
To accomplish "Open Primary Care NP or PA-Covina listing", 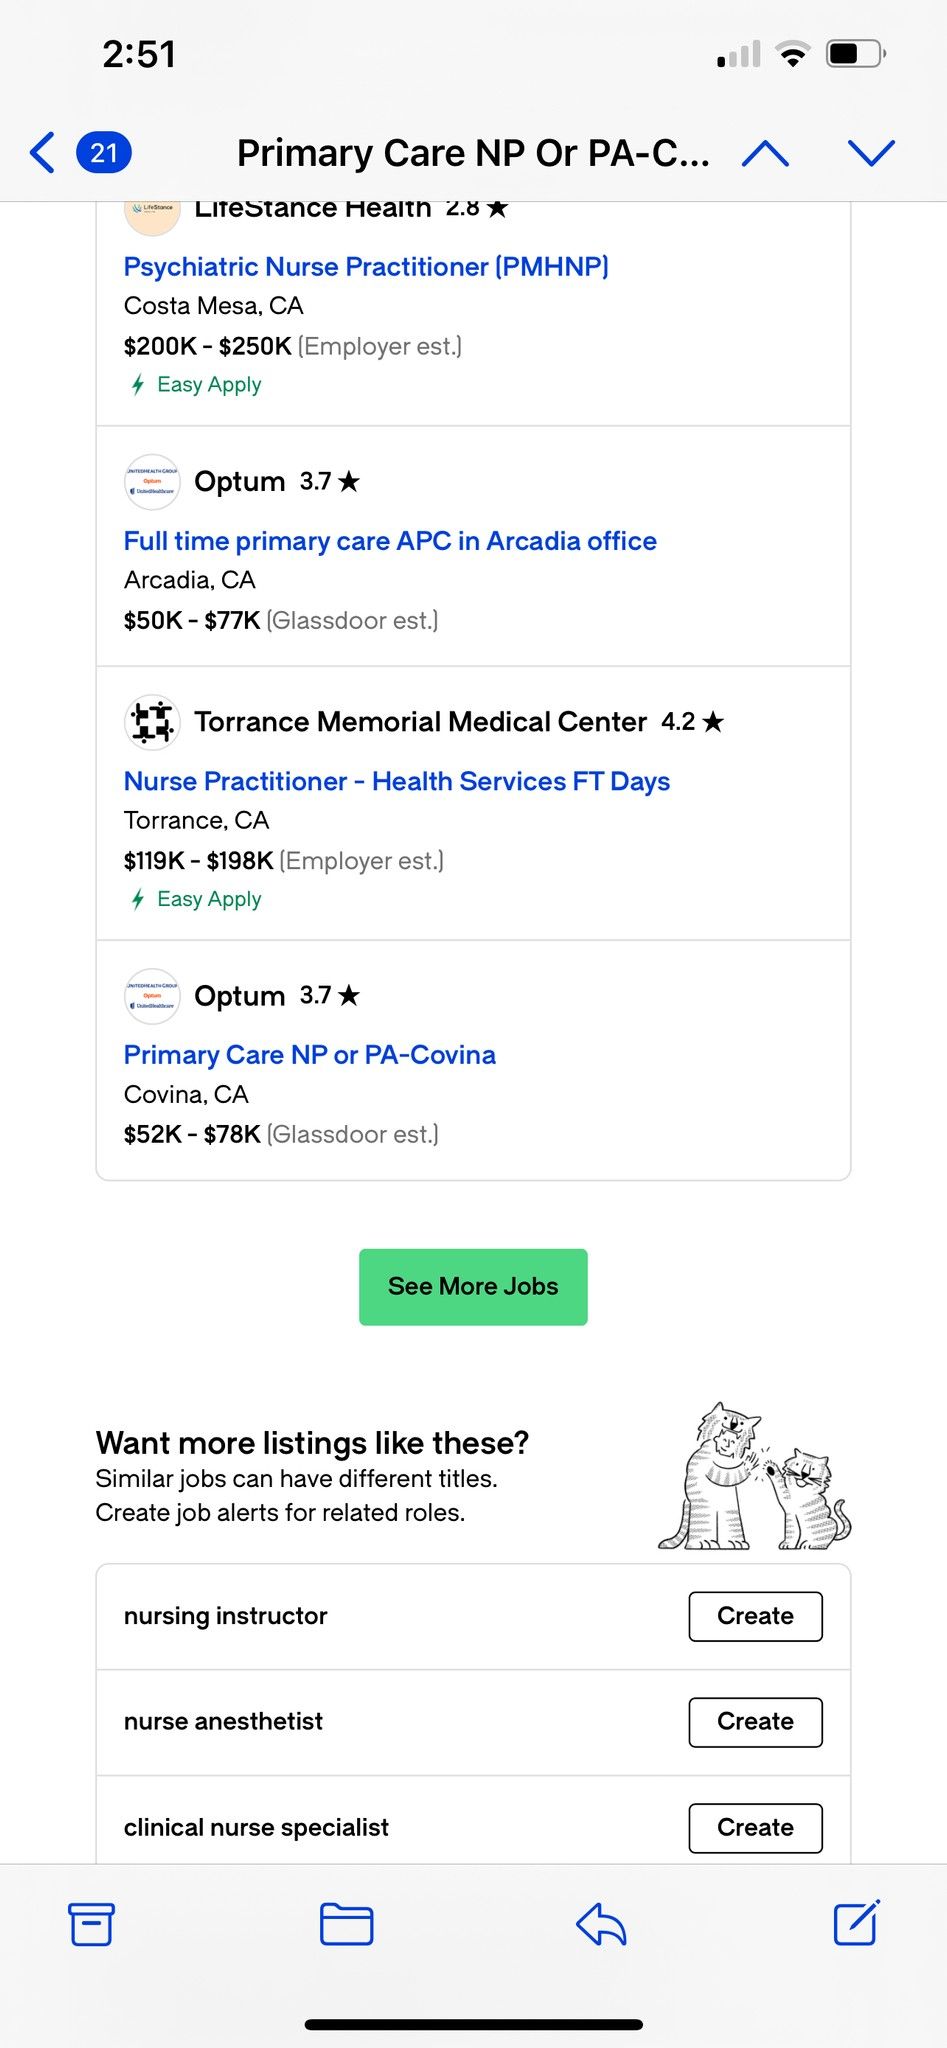I will point(309,1055).
